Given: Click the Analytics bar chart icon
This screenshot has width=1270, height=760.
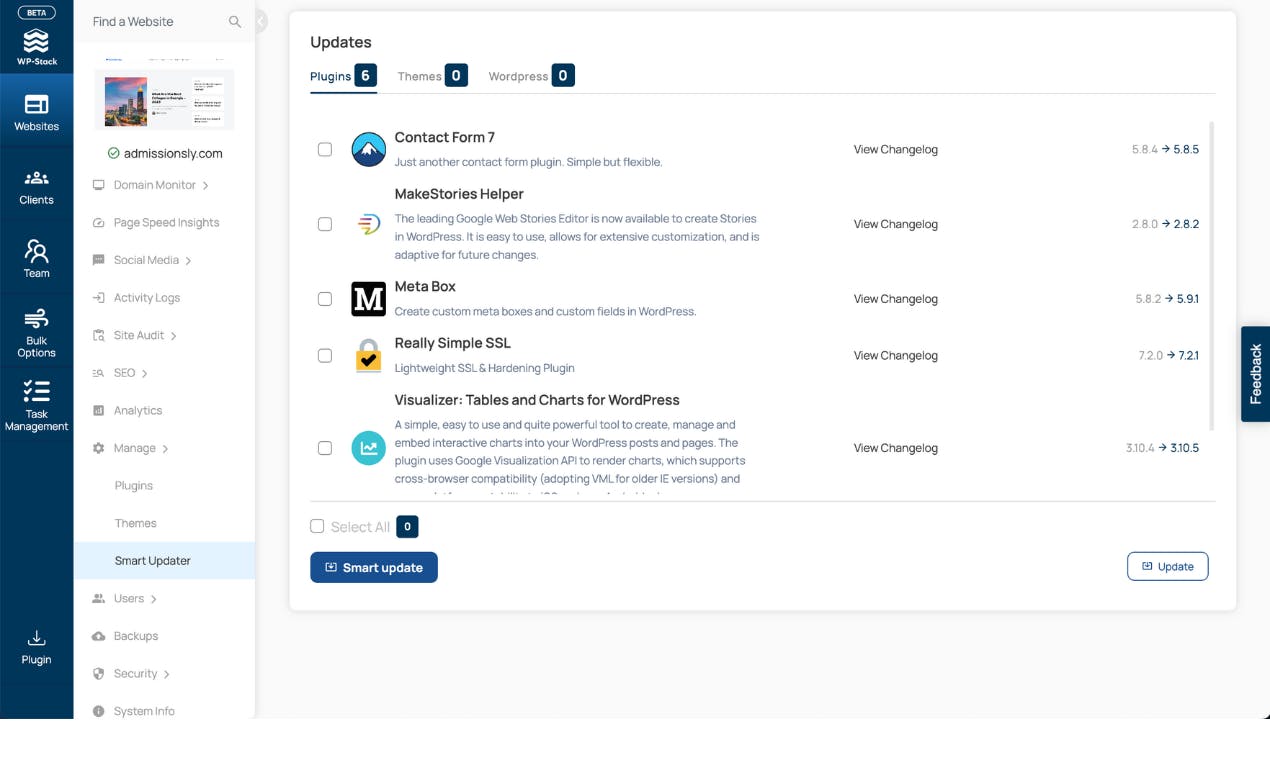Looking at the screenshot, I should [98, 411].
